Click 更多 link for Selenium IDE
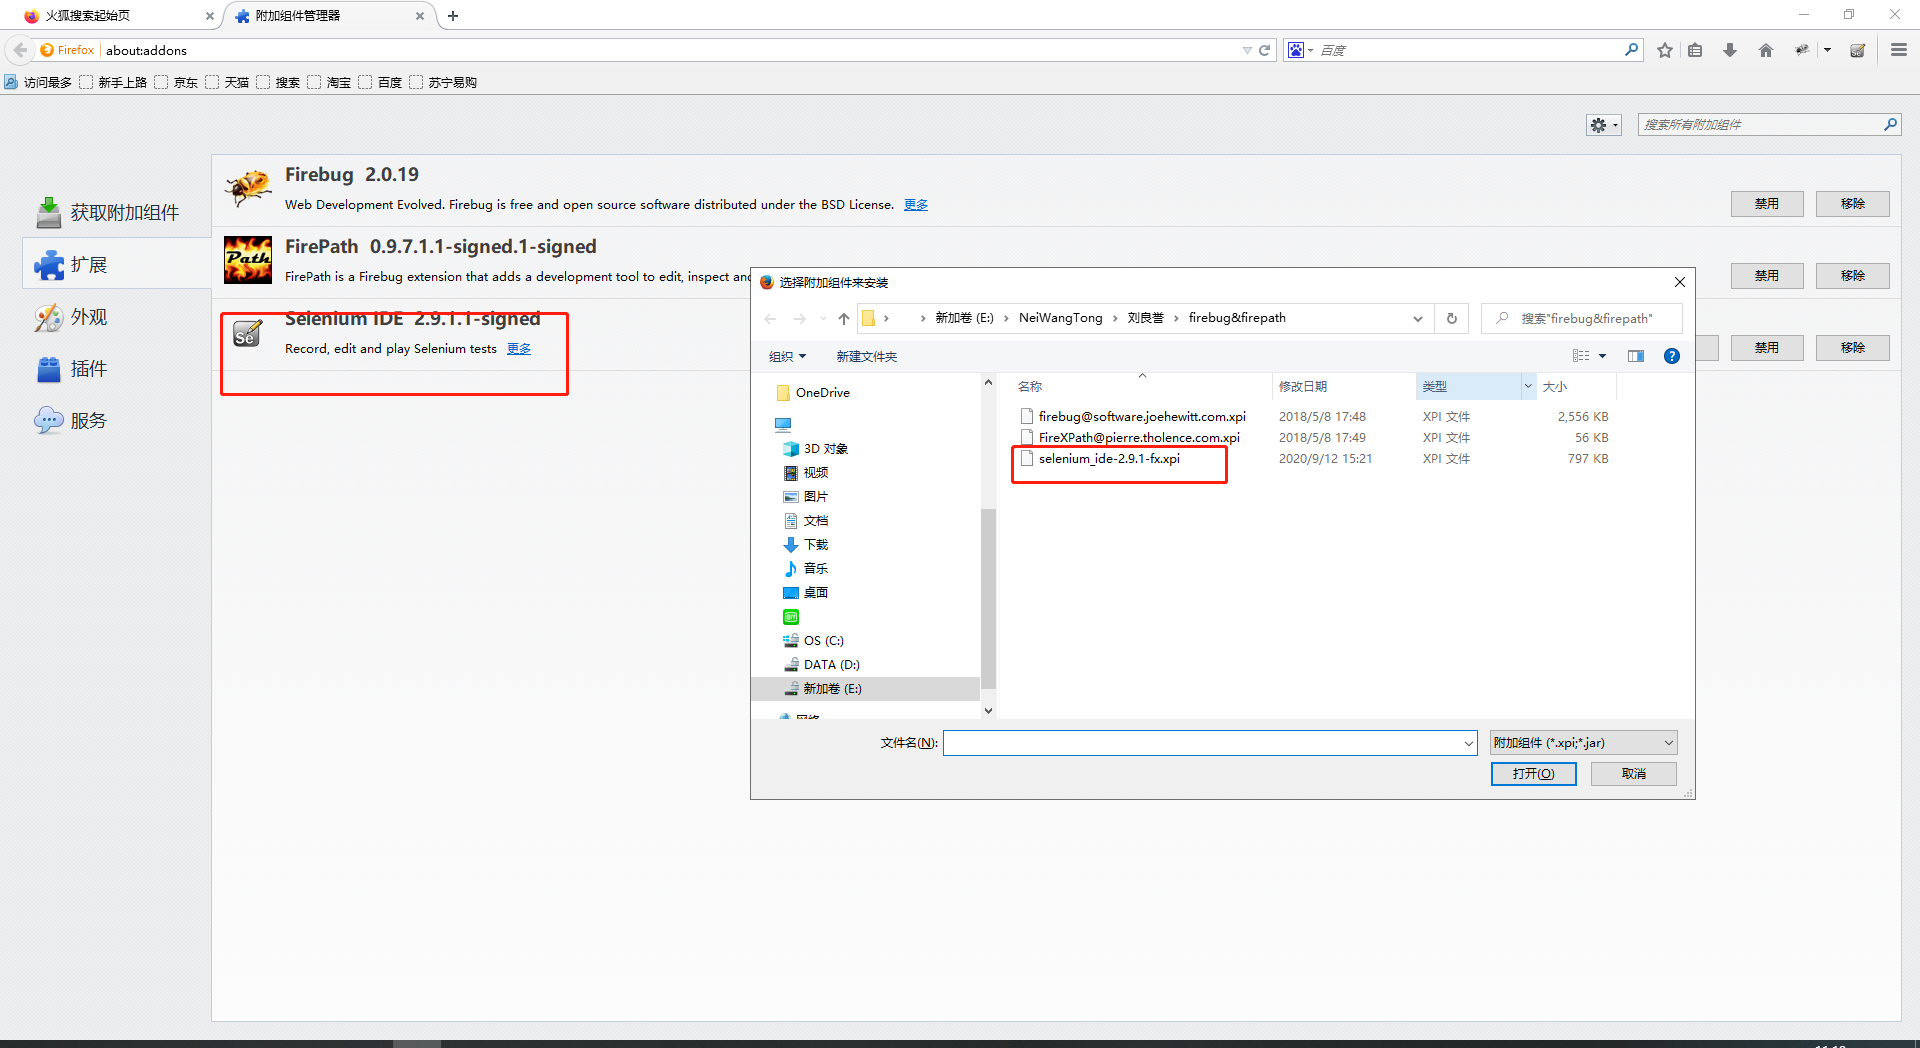The height and width of the screenshot is (1048, 1920). point(518,348)
